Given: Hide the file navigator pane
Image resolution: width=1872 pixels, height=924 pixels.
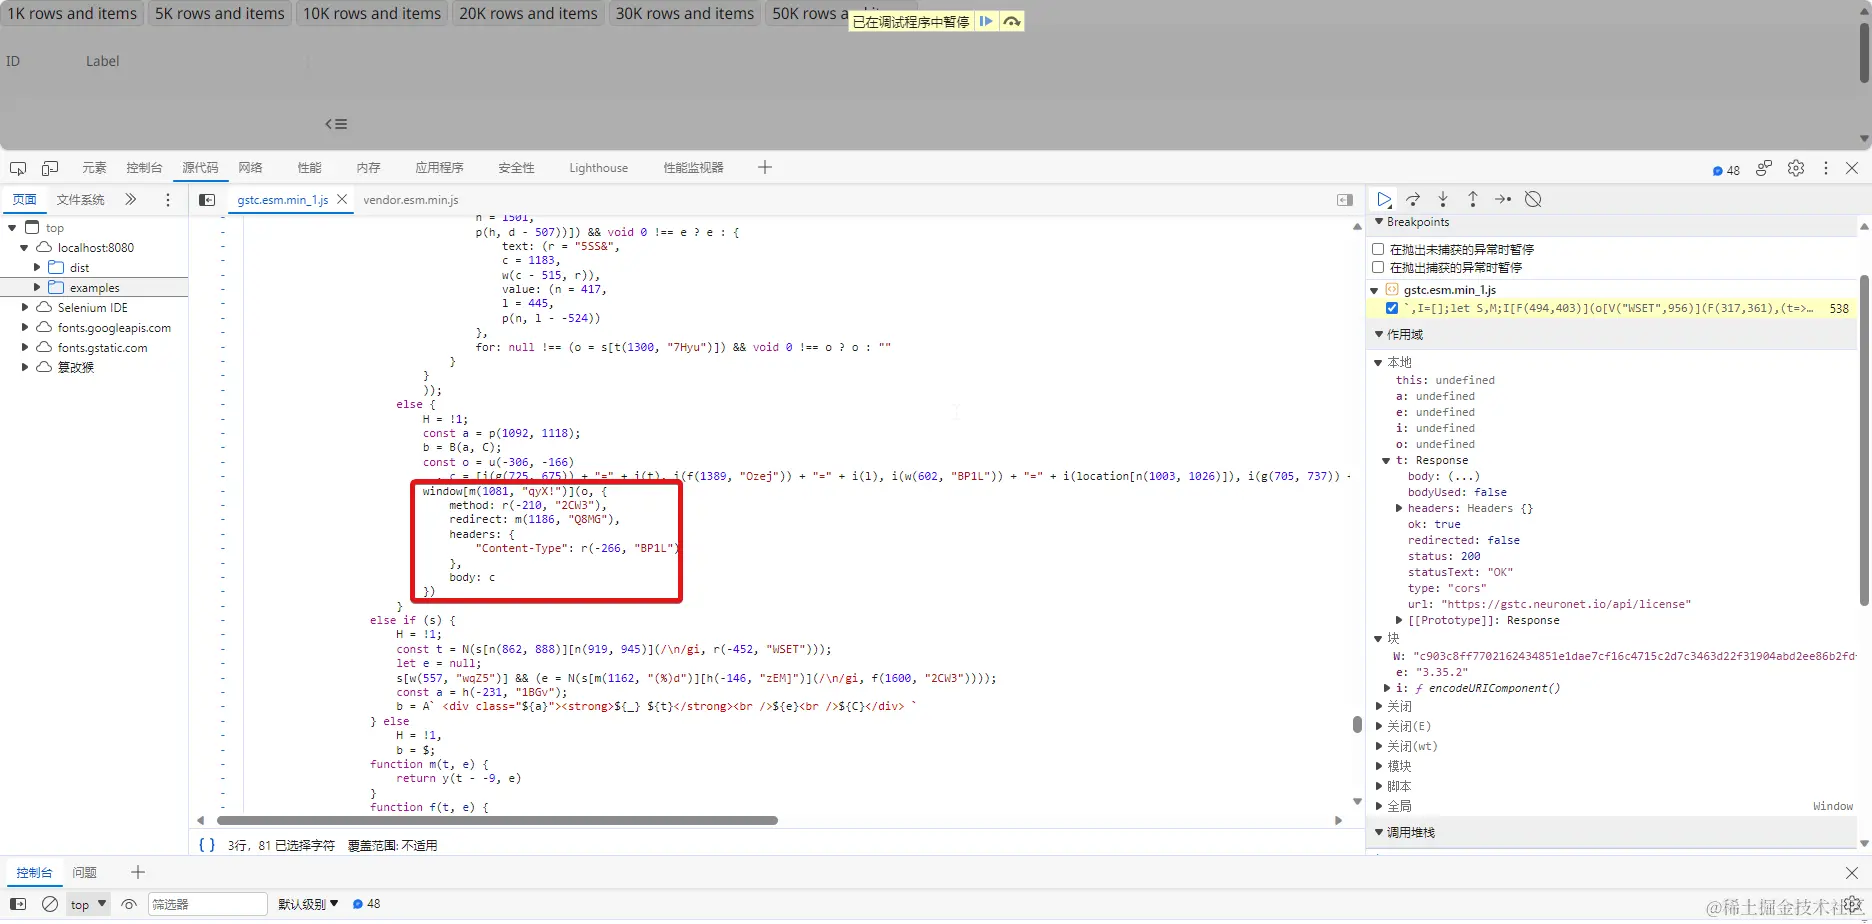Looking at the screenshot, I should [207, 200].
